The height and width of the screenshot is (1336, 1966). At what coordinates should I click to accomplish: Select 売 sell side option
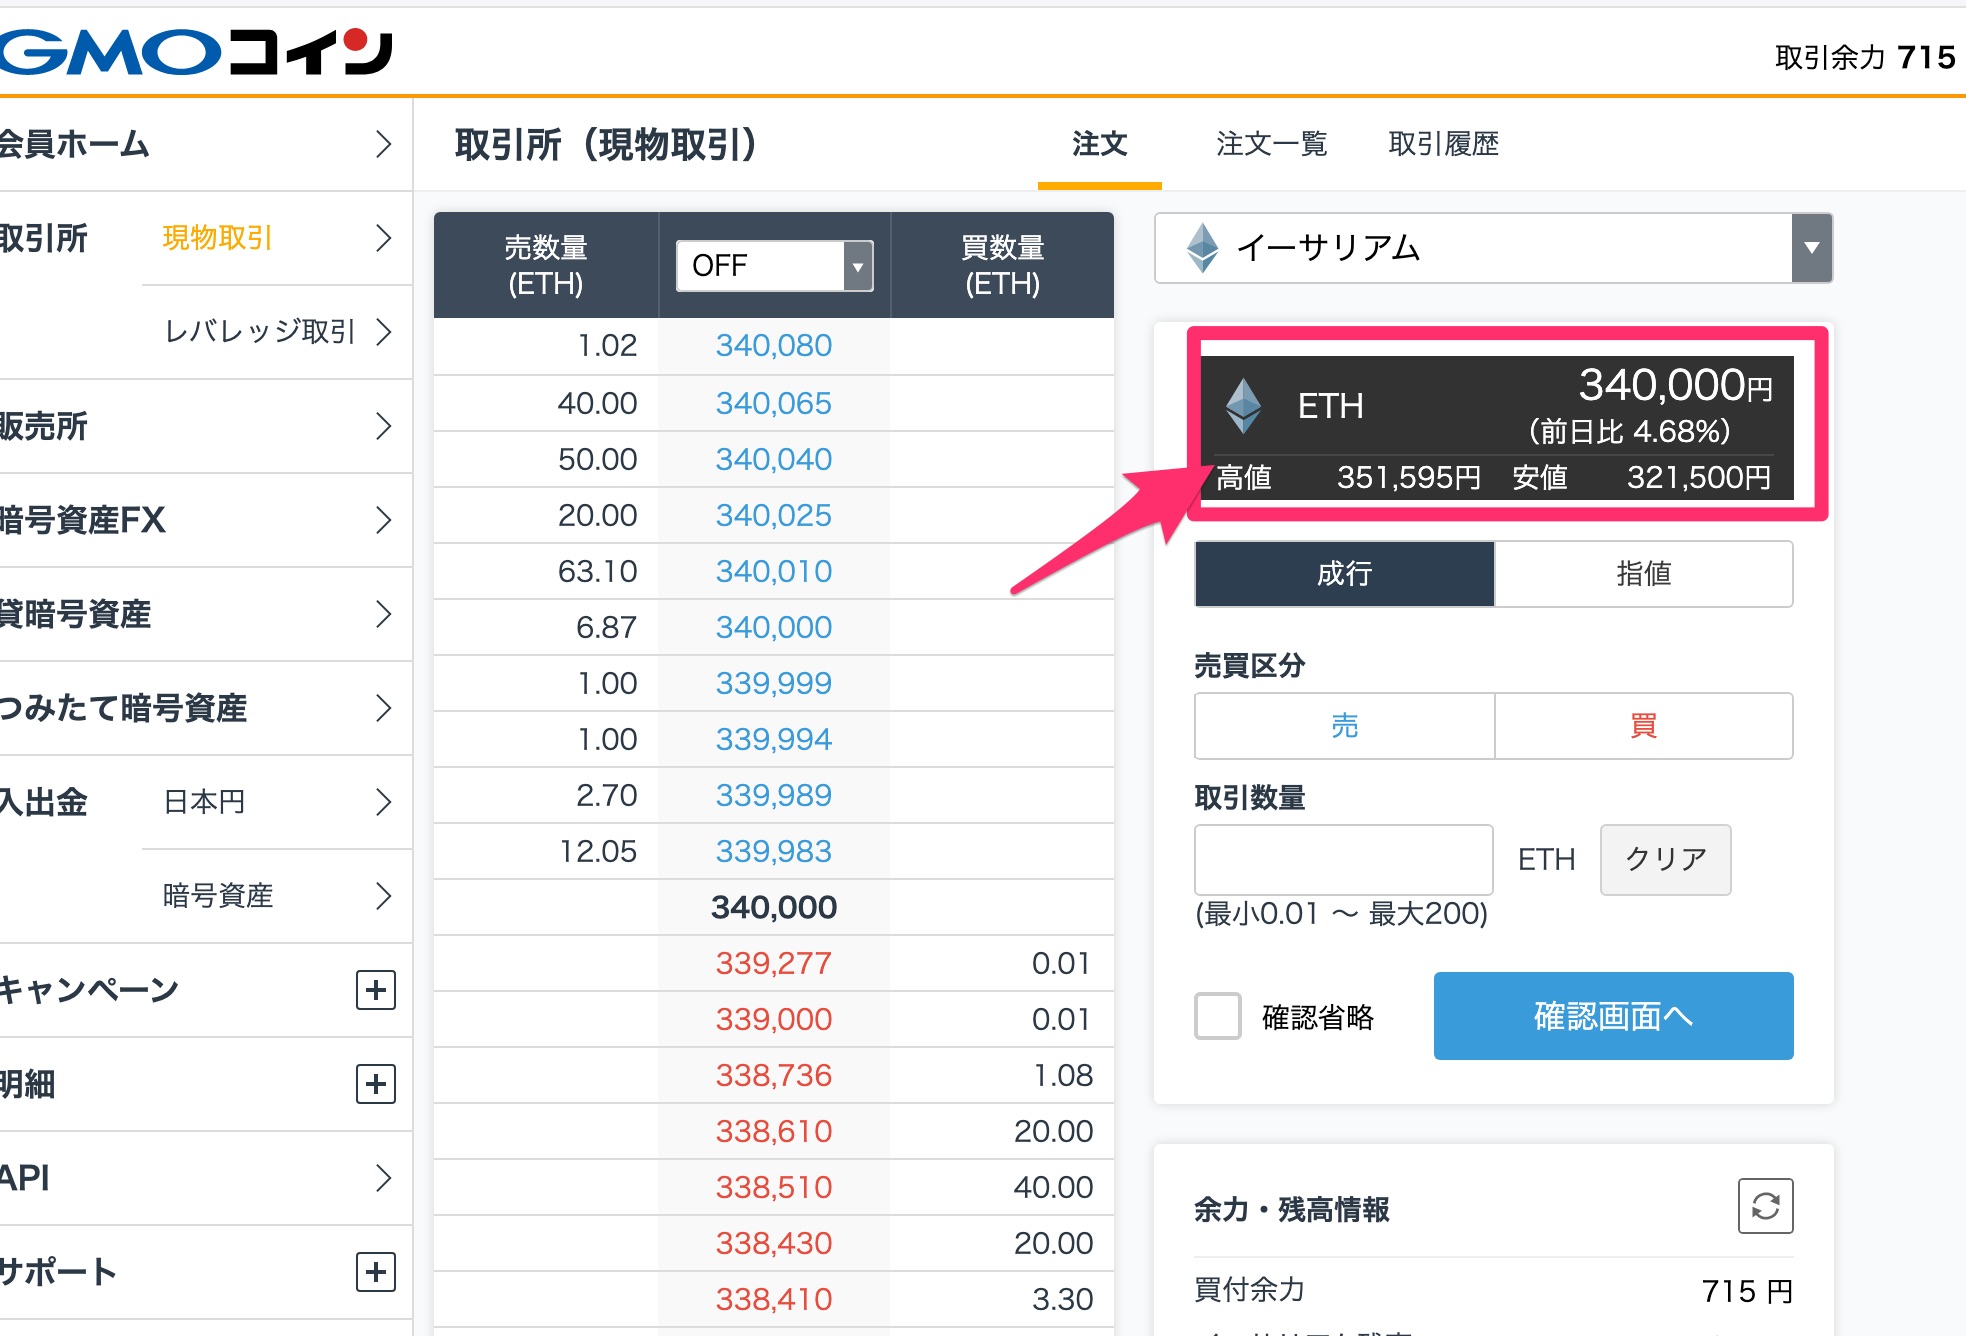pos(1344,726)
